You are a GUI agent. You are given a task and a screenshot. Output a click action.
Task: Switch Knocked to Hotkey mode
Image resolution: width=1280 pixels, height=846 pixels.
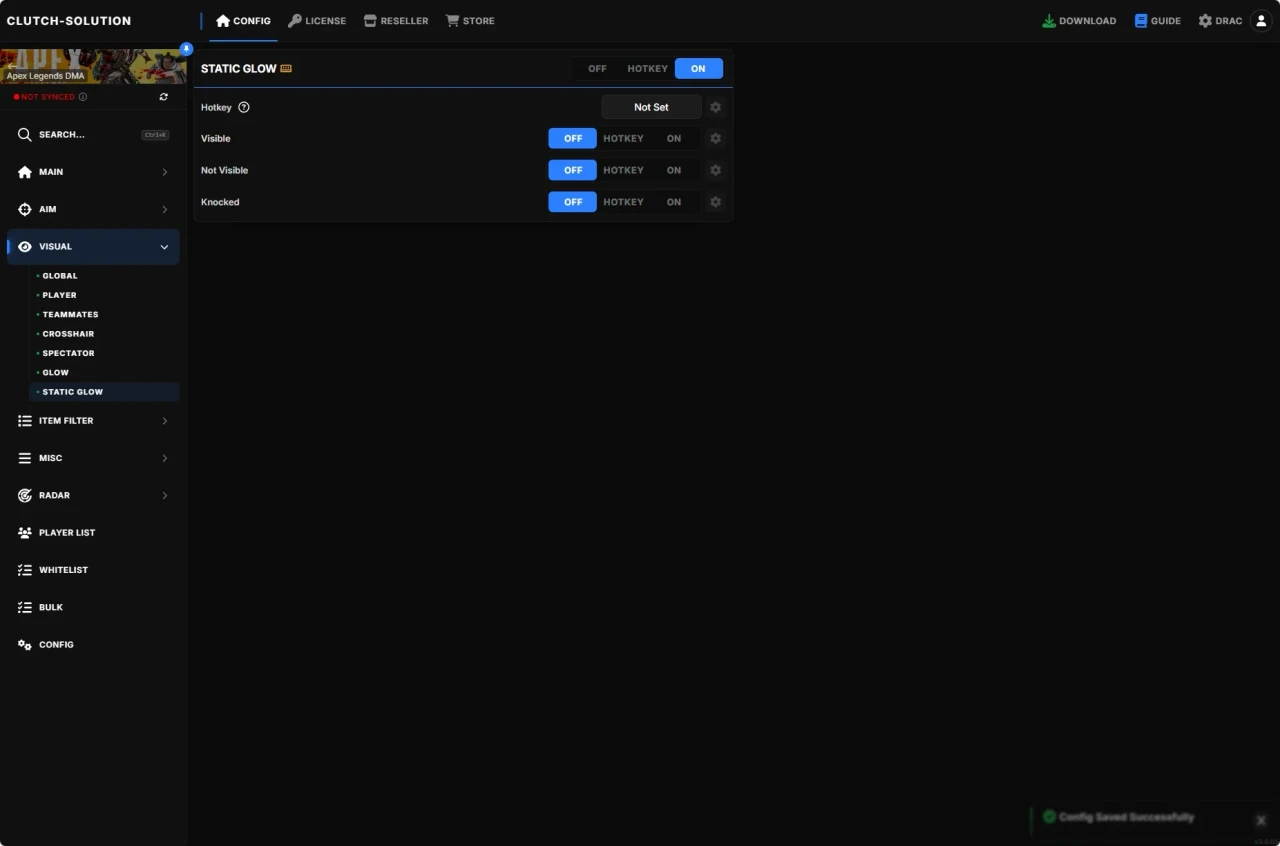[623, 201]
